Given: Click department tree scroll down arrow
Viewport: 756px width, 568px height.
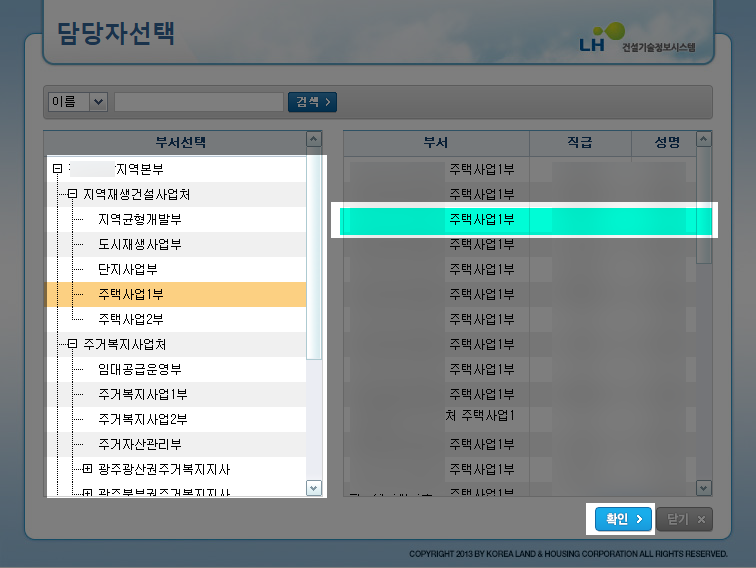Looking at the screenshot, I should coord(314,488).
